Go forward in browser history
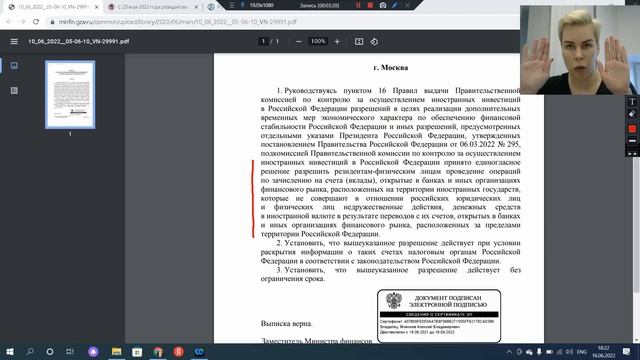This screenshot has height=360, width=640. pyautogui.click(x=22, y=22)
